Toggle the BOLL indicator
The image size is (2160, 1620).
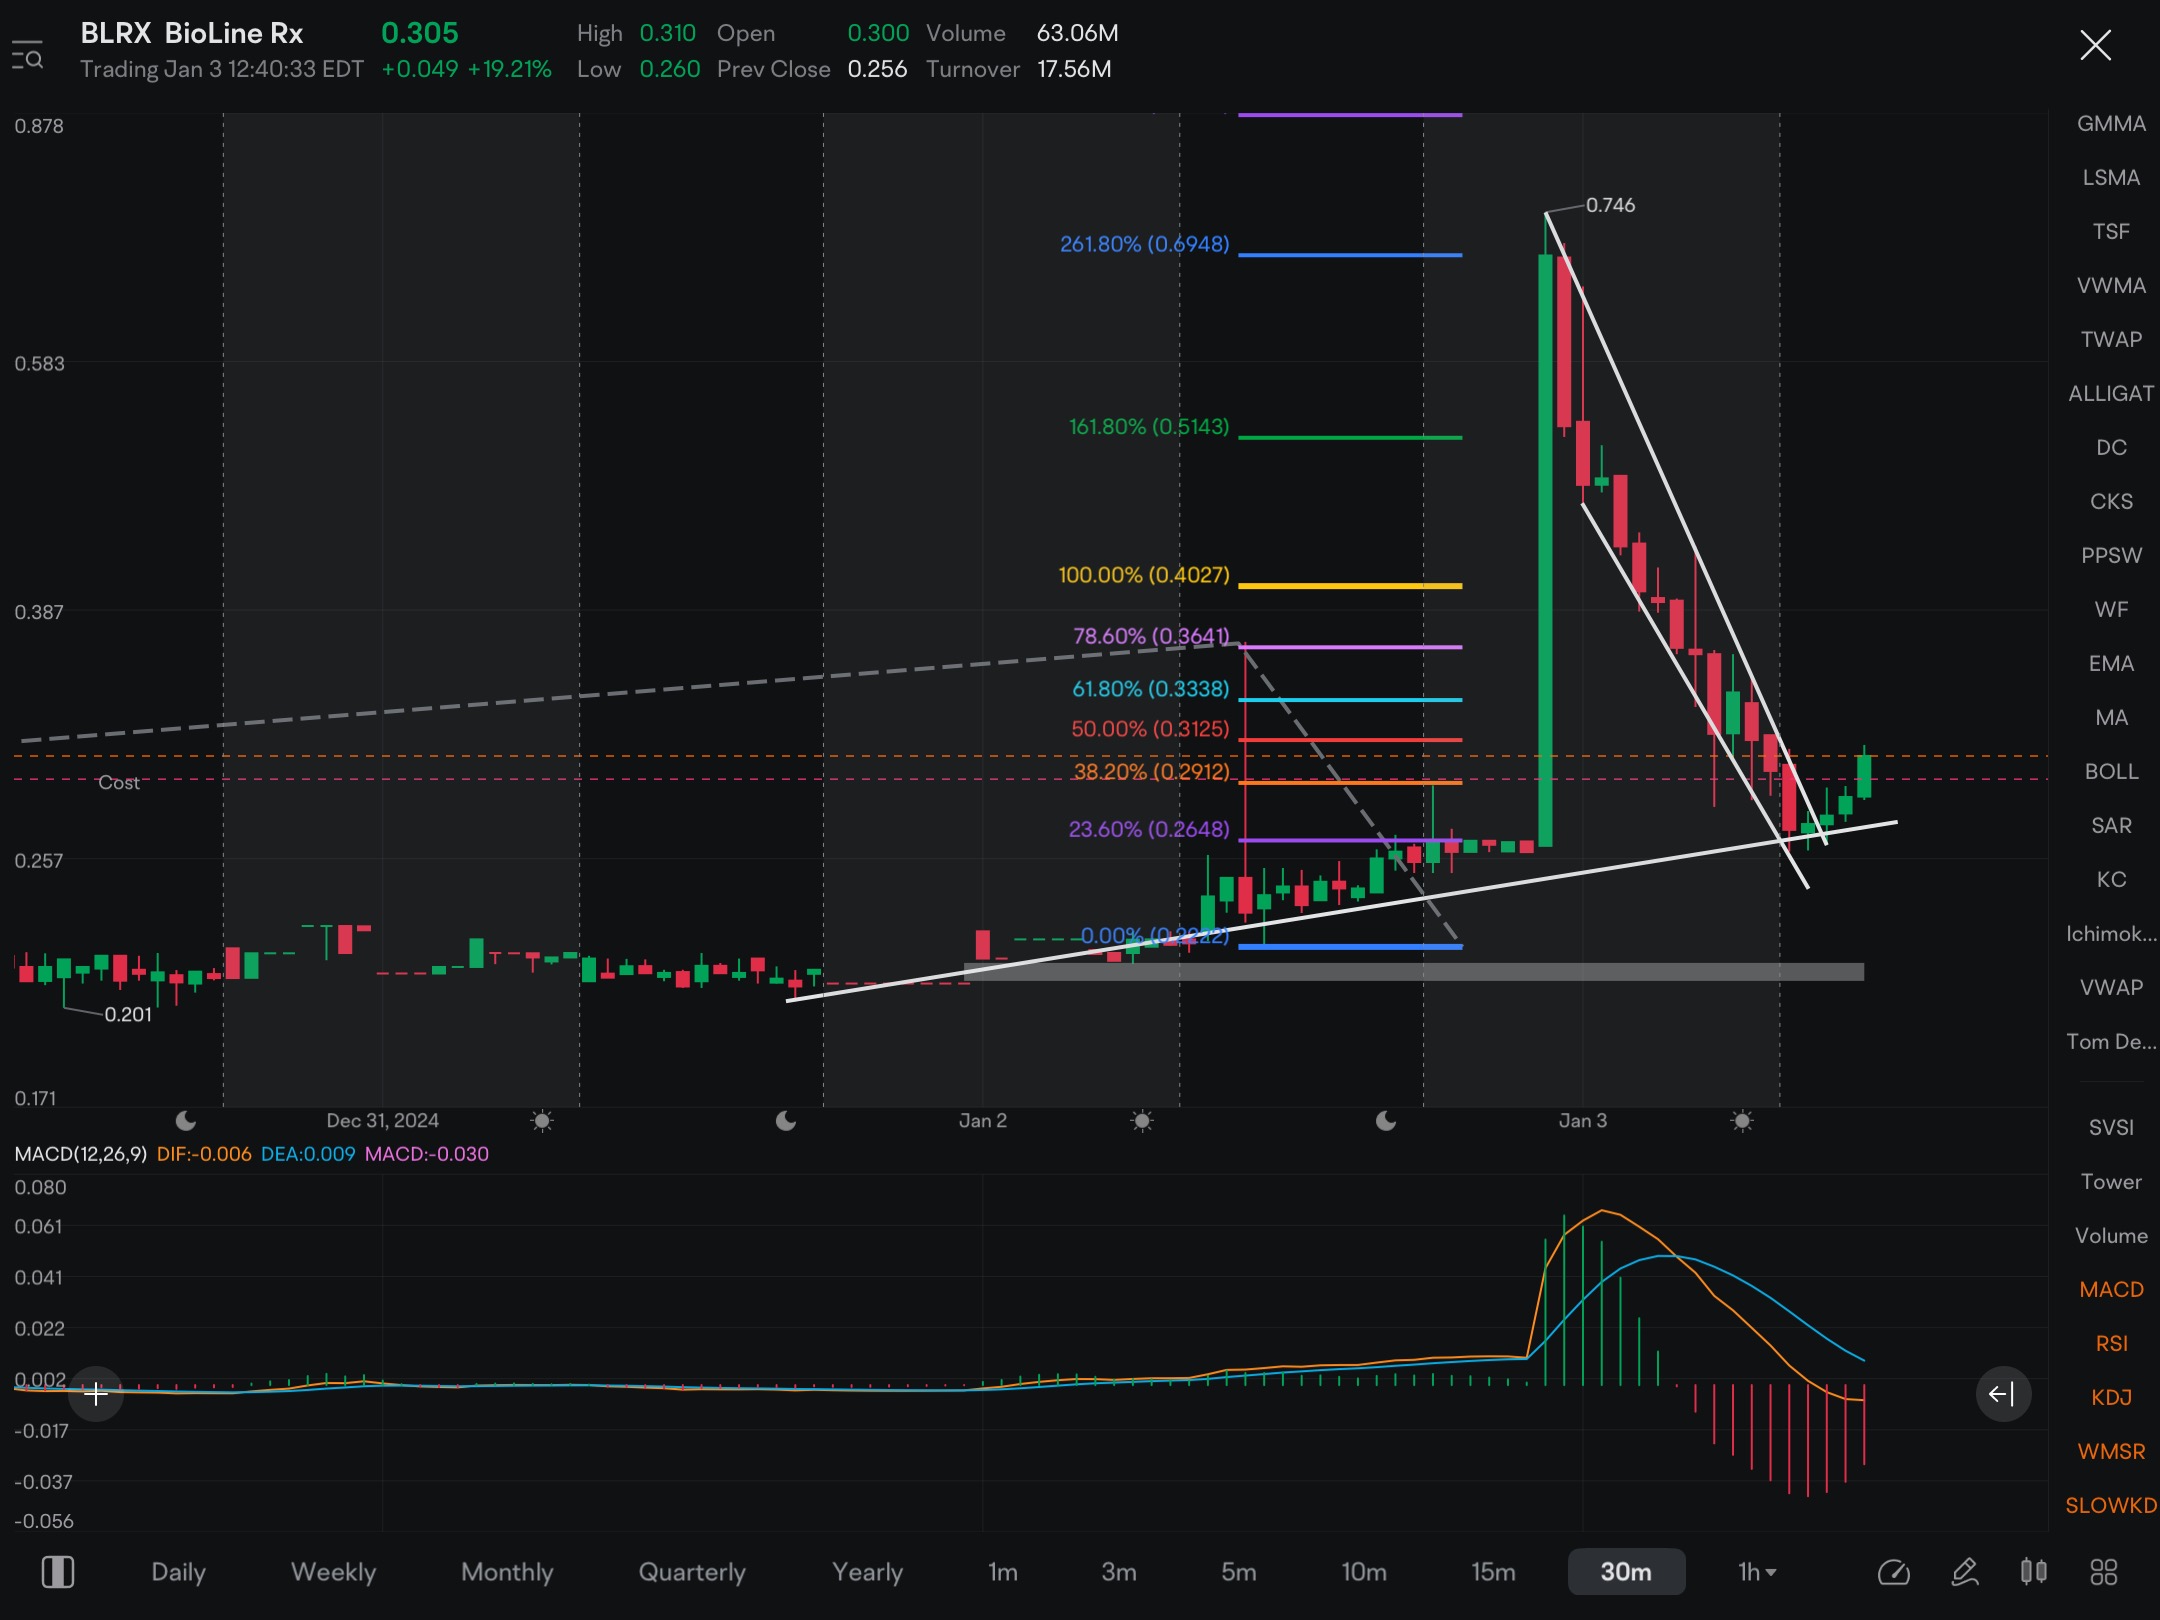(2111, 771)
